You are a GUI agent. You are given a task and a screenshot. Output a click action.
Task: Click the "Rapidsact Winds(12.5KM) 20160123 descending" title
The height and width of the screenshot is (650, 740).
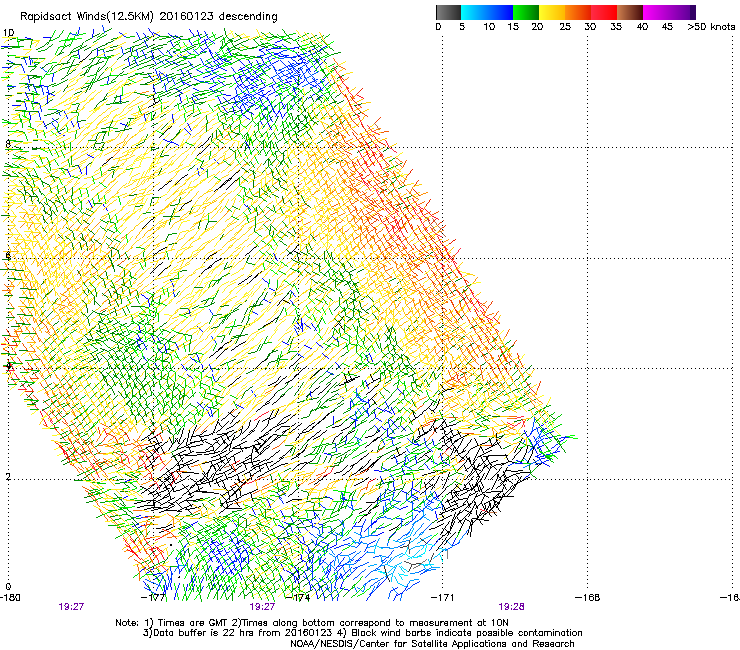[x=149, y=17]
